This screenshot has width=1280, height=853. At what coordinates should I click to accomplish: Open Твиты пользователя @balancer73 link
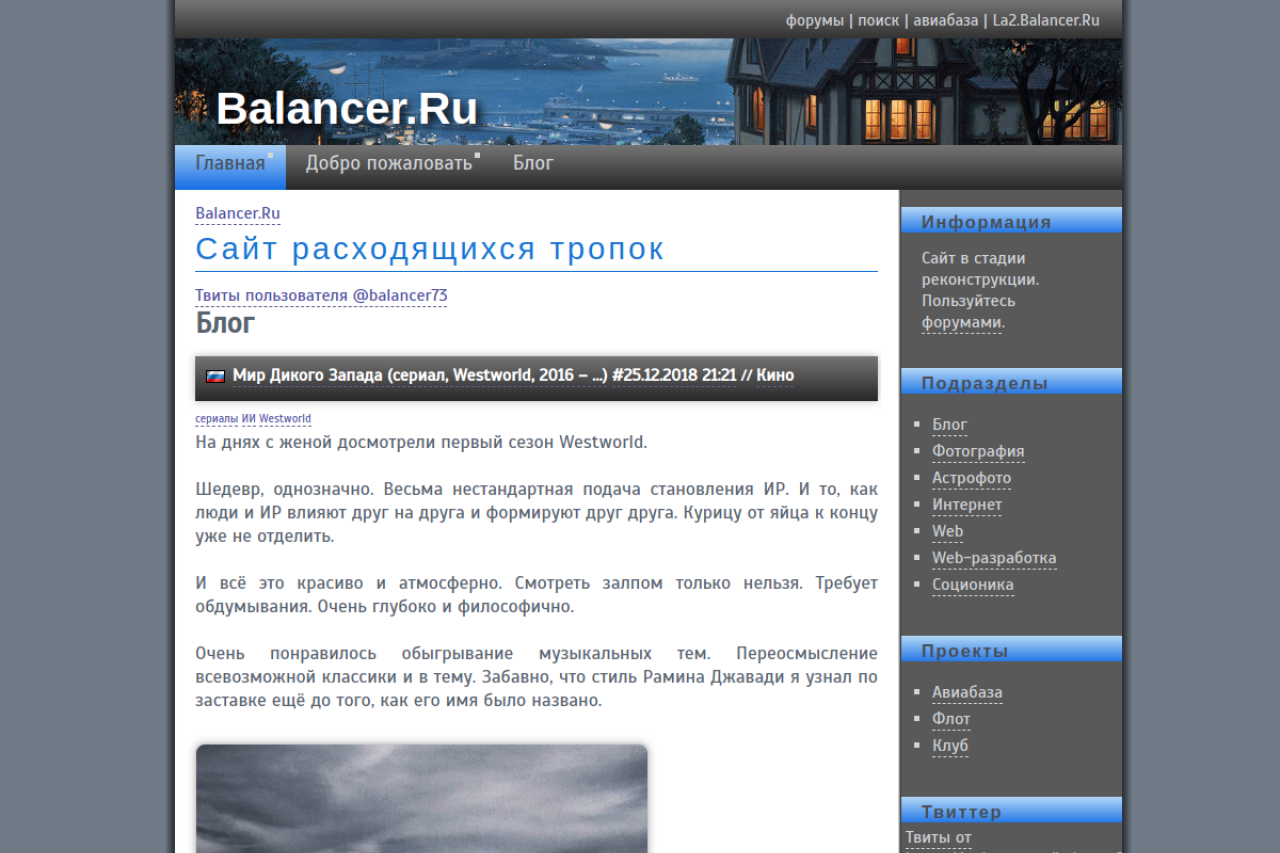pyautogui.click(x=321, y=296)
